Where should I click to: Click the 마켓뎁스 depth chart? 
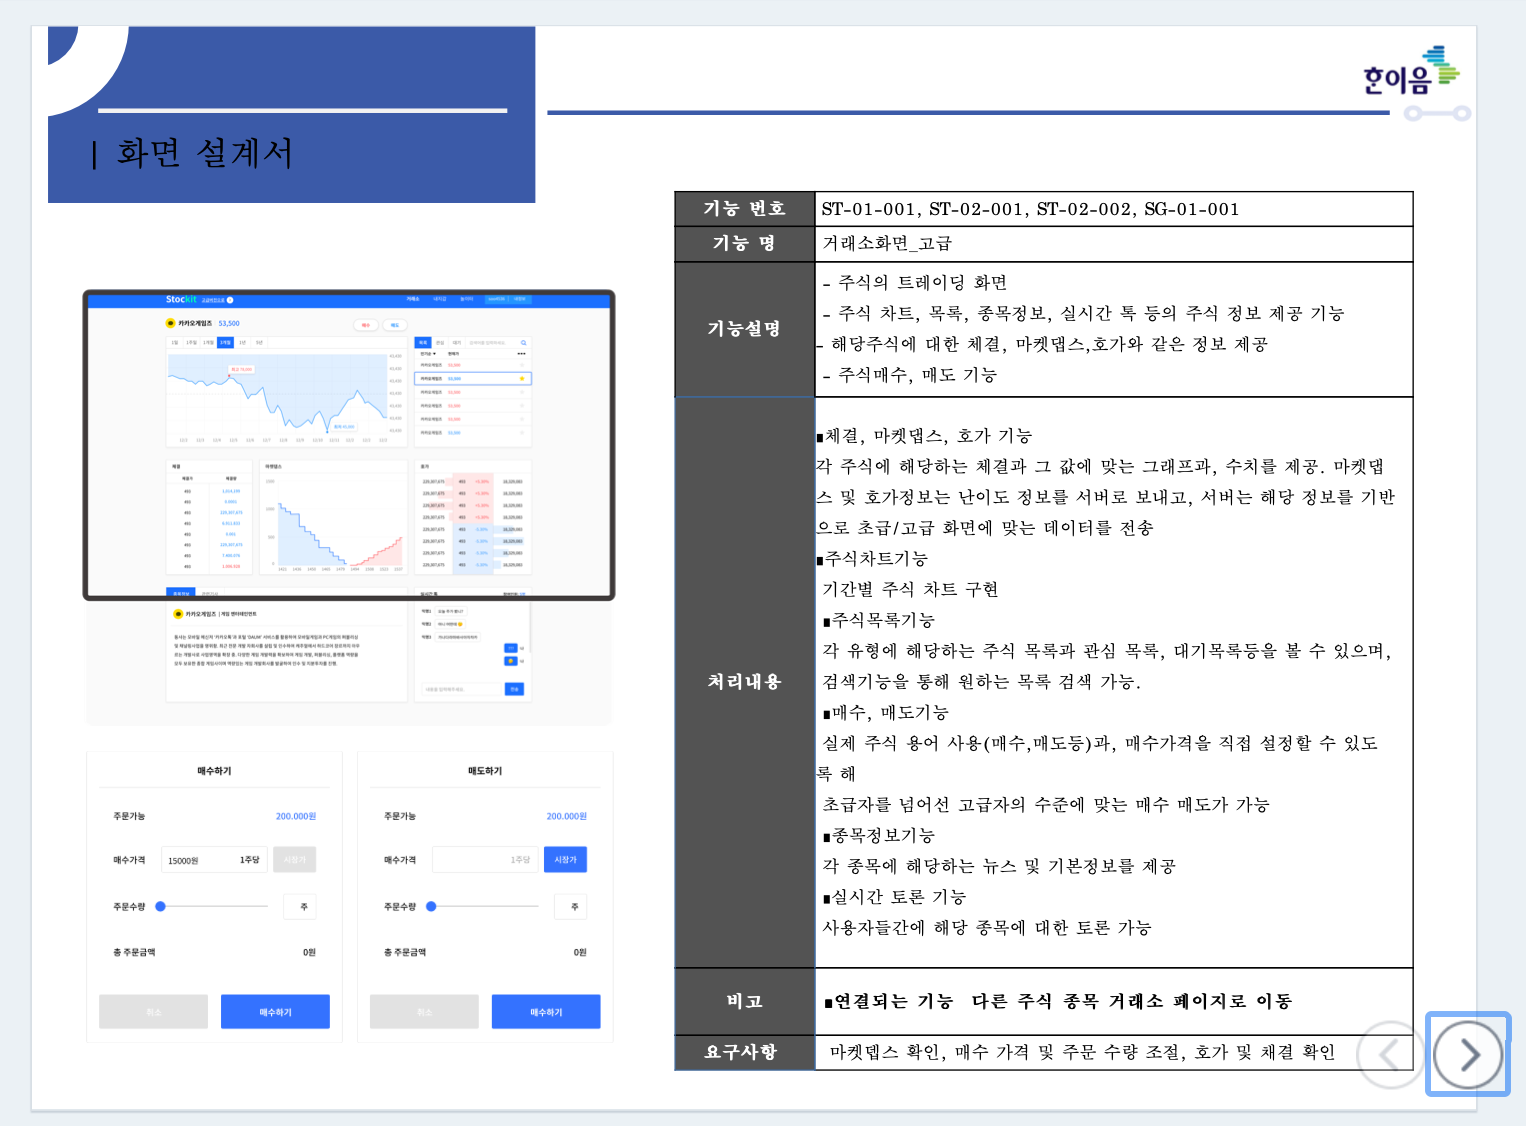coord(340,522)
